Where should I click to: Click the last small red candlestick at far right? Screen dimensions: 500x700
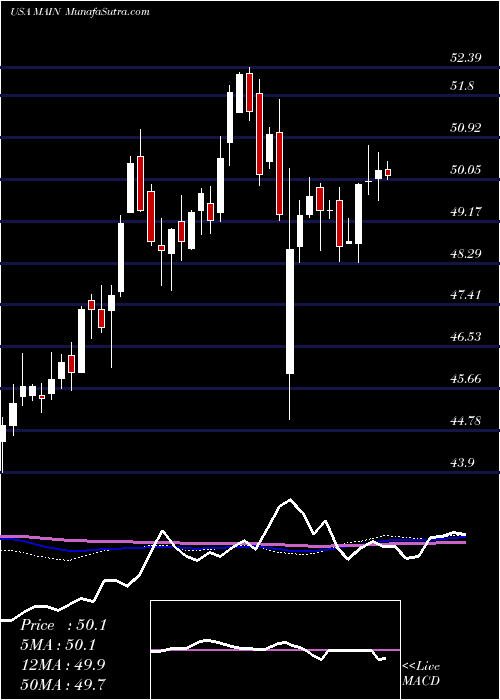tap(388, 172)
